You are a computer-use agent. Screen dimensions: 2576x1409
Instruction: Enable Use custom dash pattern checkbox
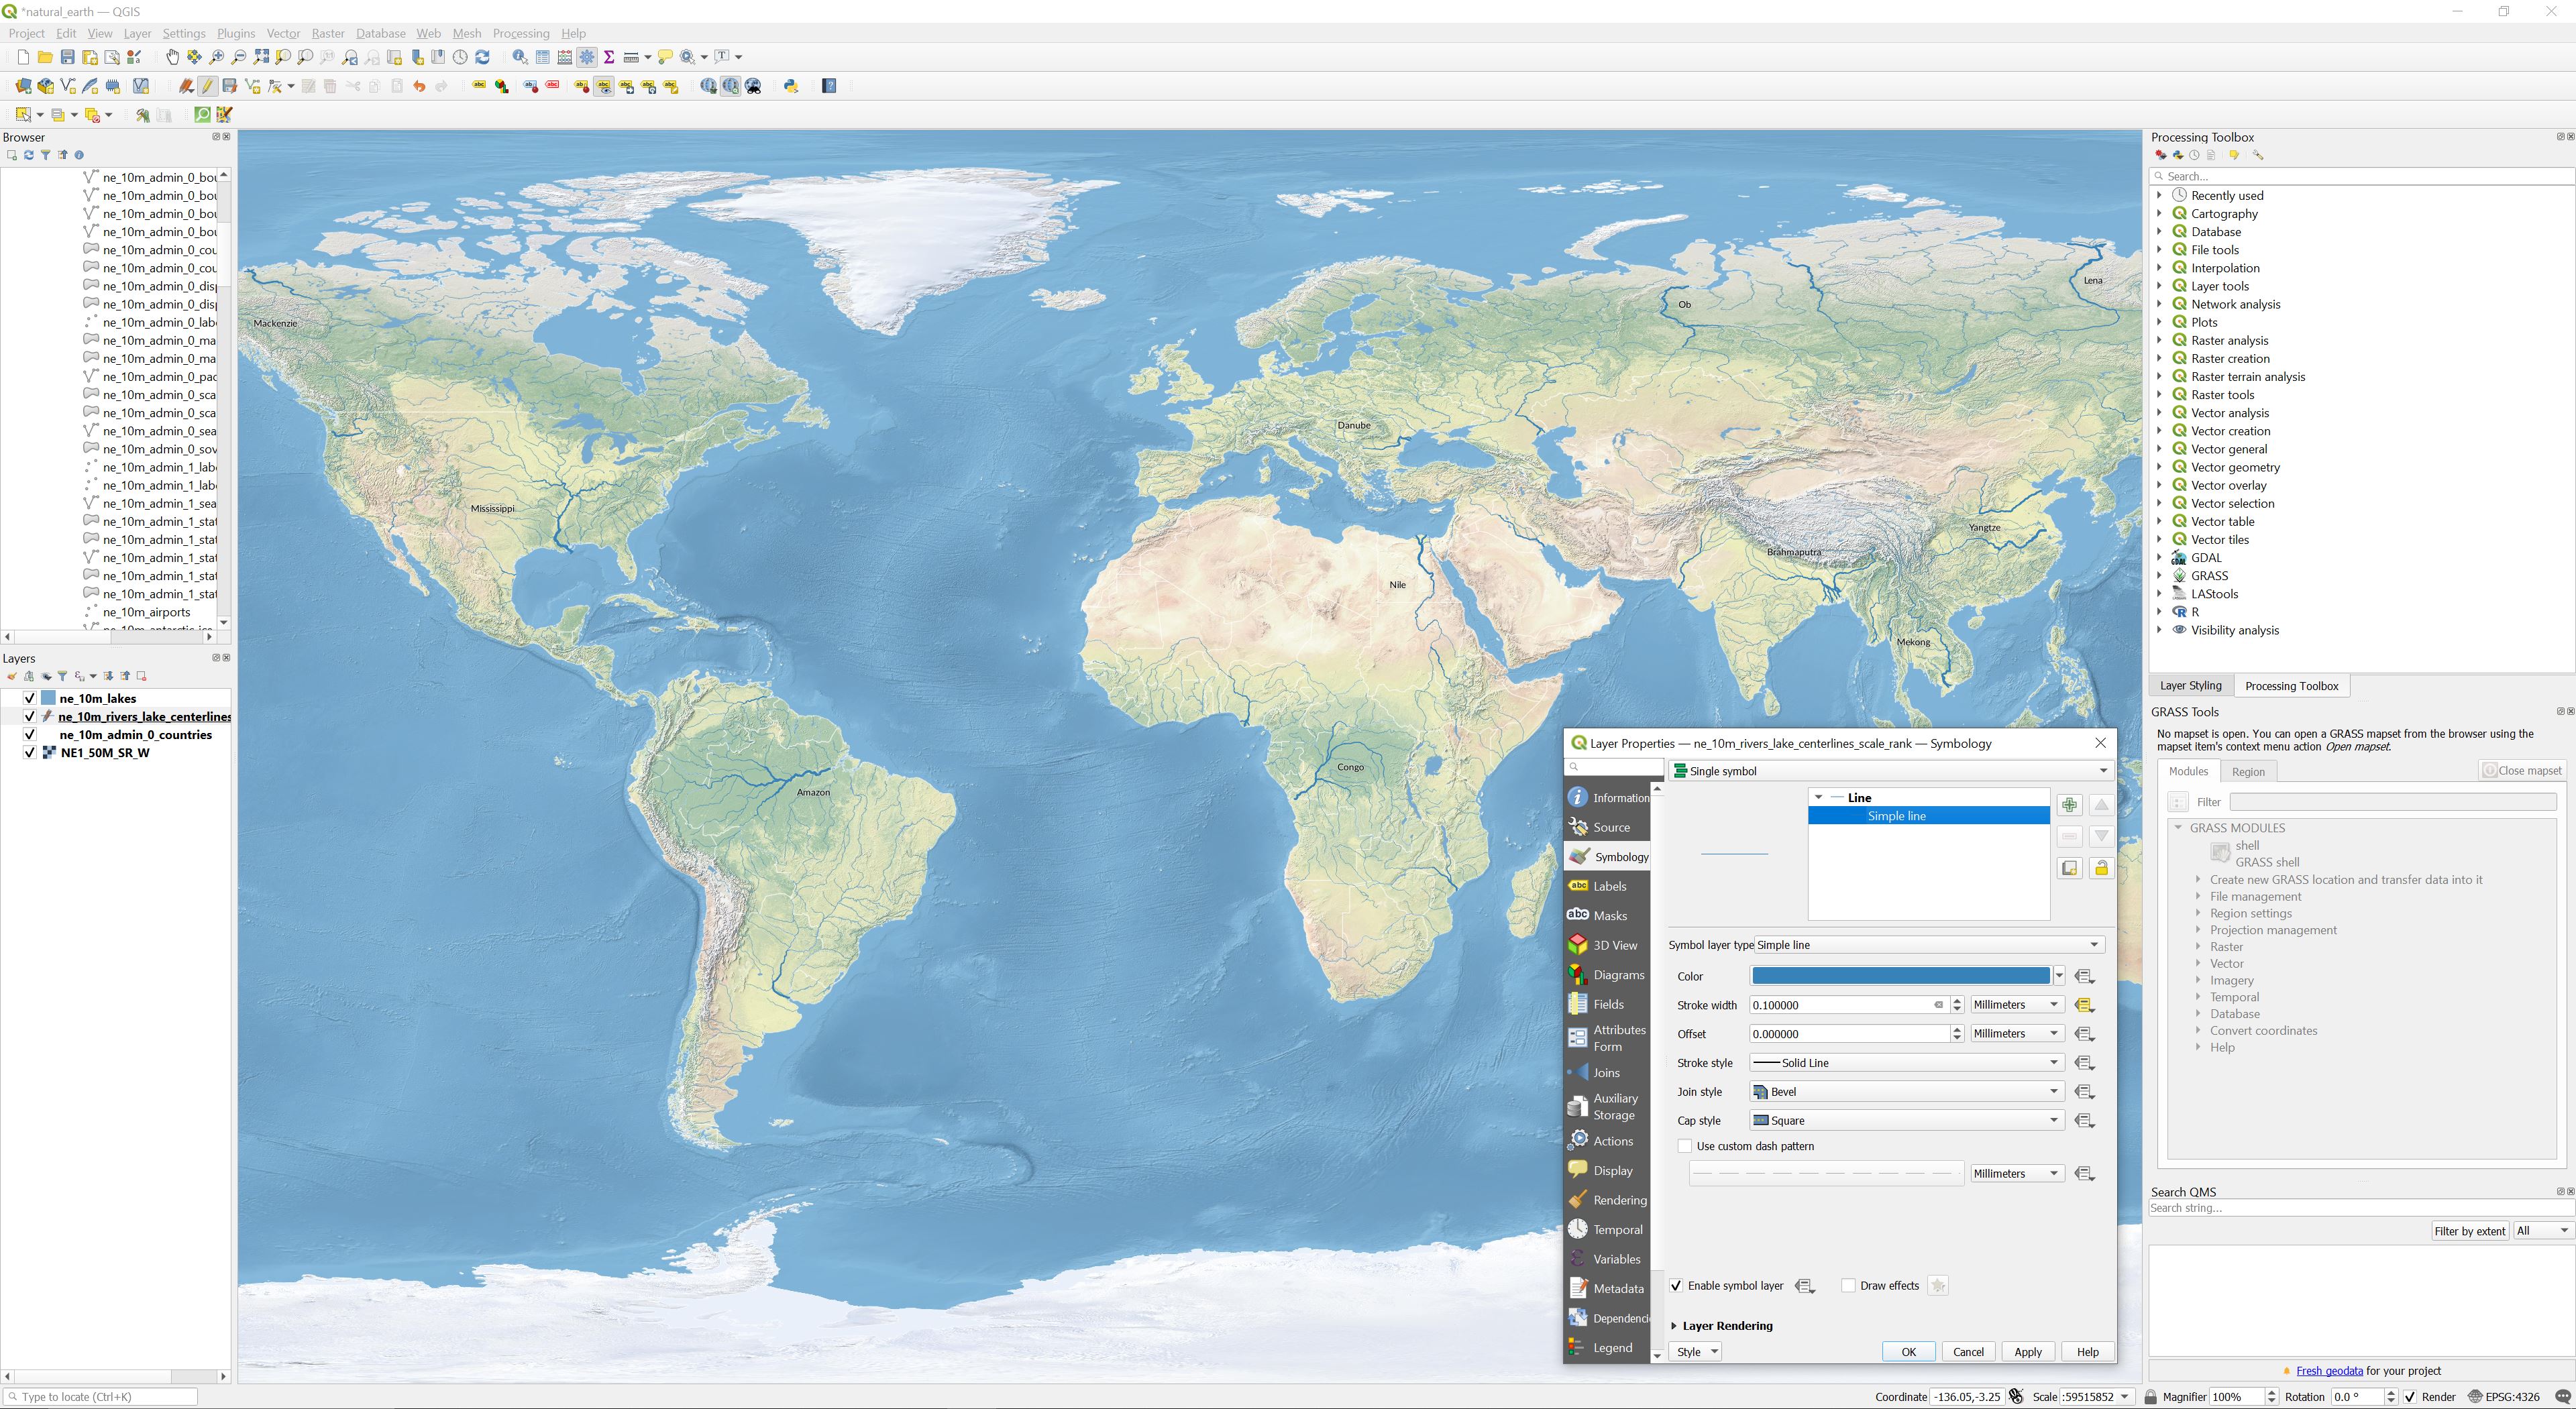(x=1685, y=1146)
